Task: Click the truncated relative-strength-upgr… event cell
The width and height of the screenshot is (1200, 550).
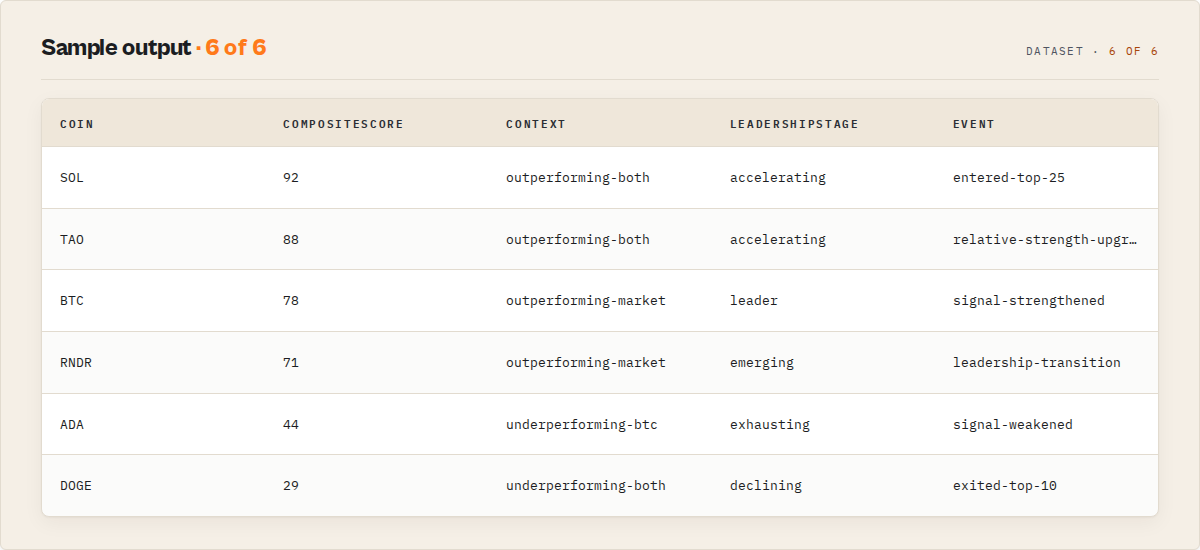Action: 1045,240
